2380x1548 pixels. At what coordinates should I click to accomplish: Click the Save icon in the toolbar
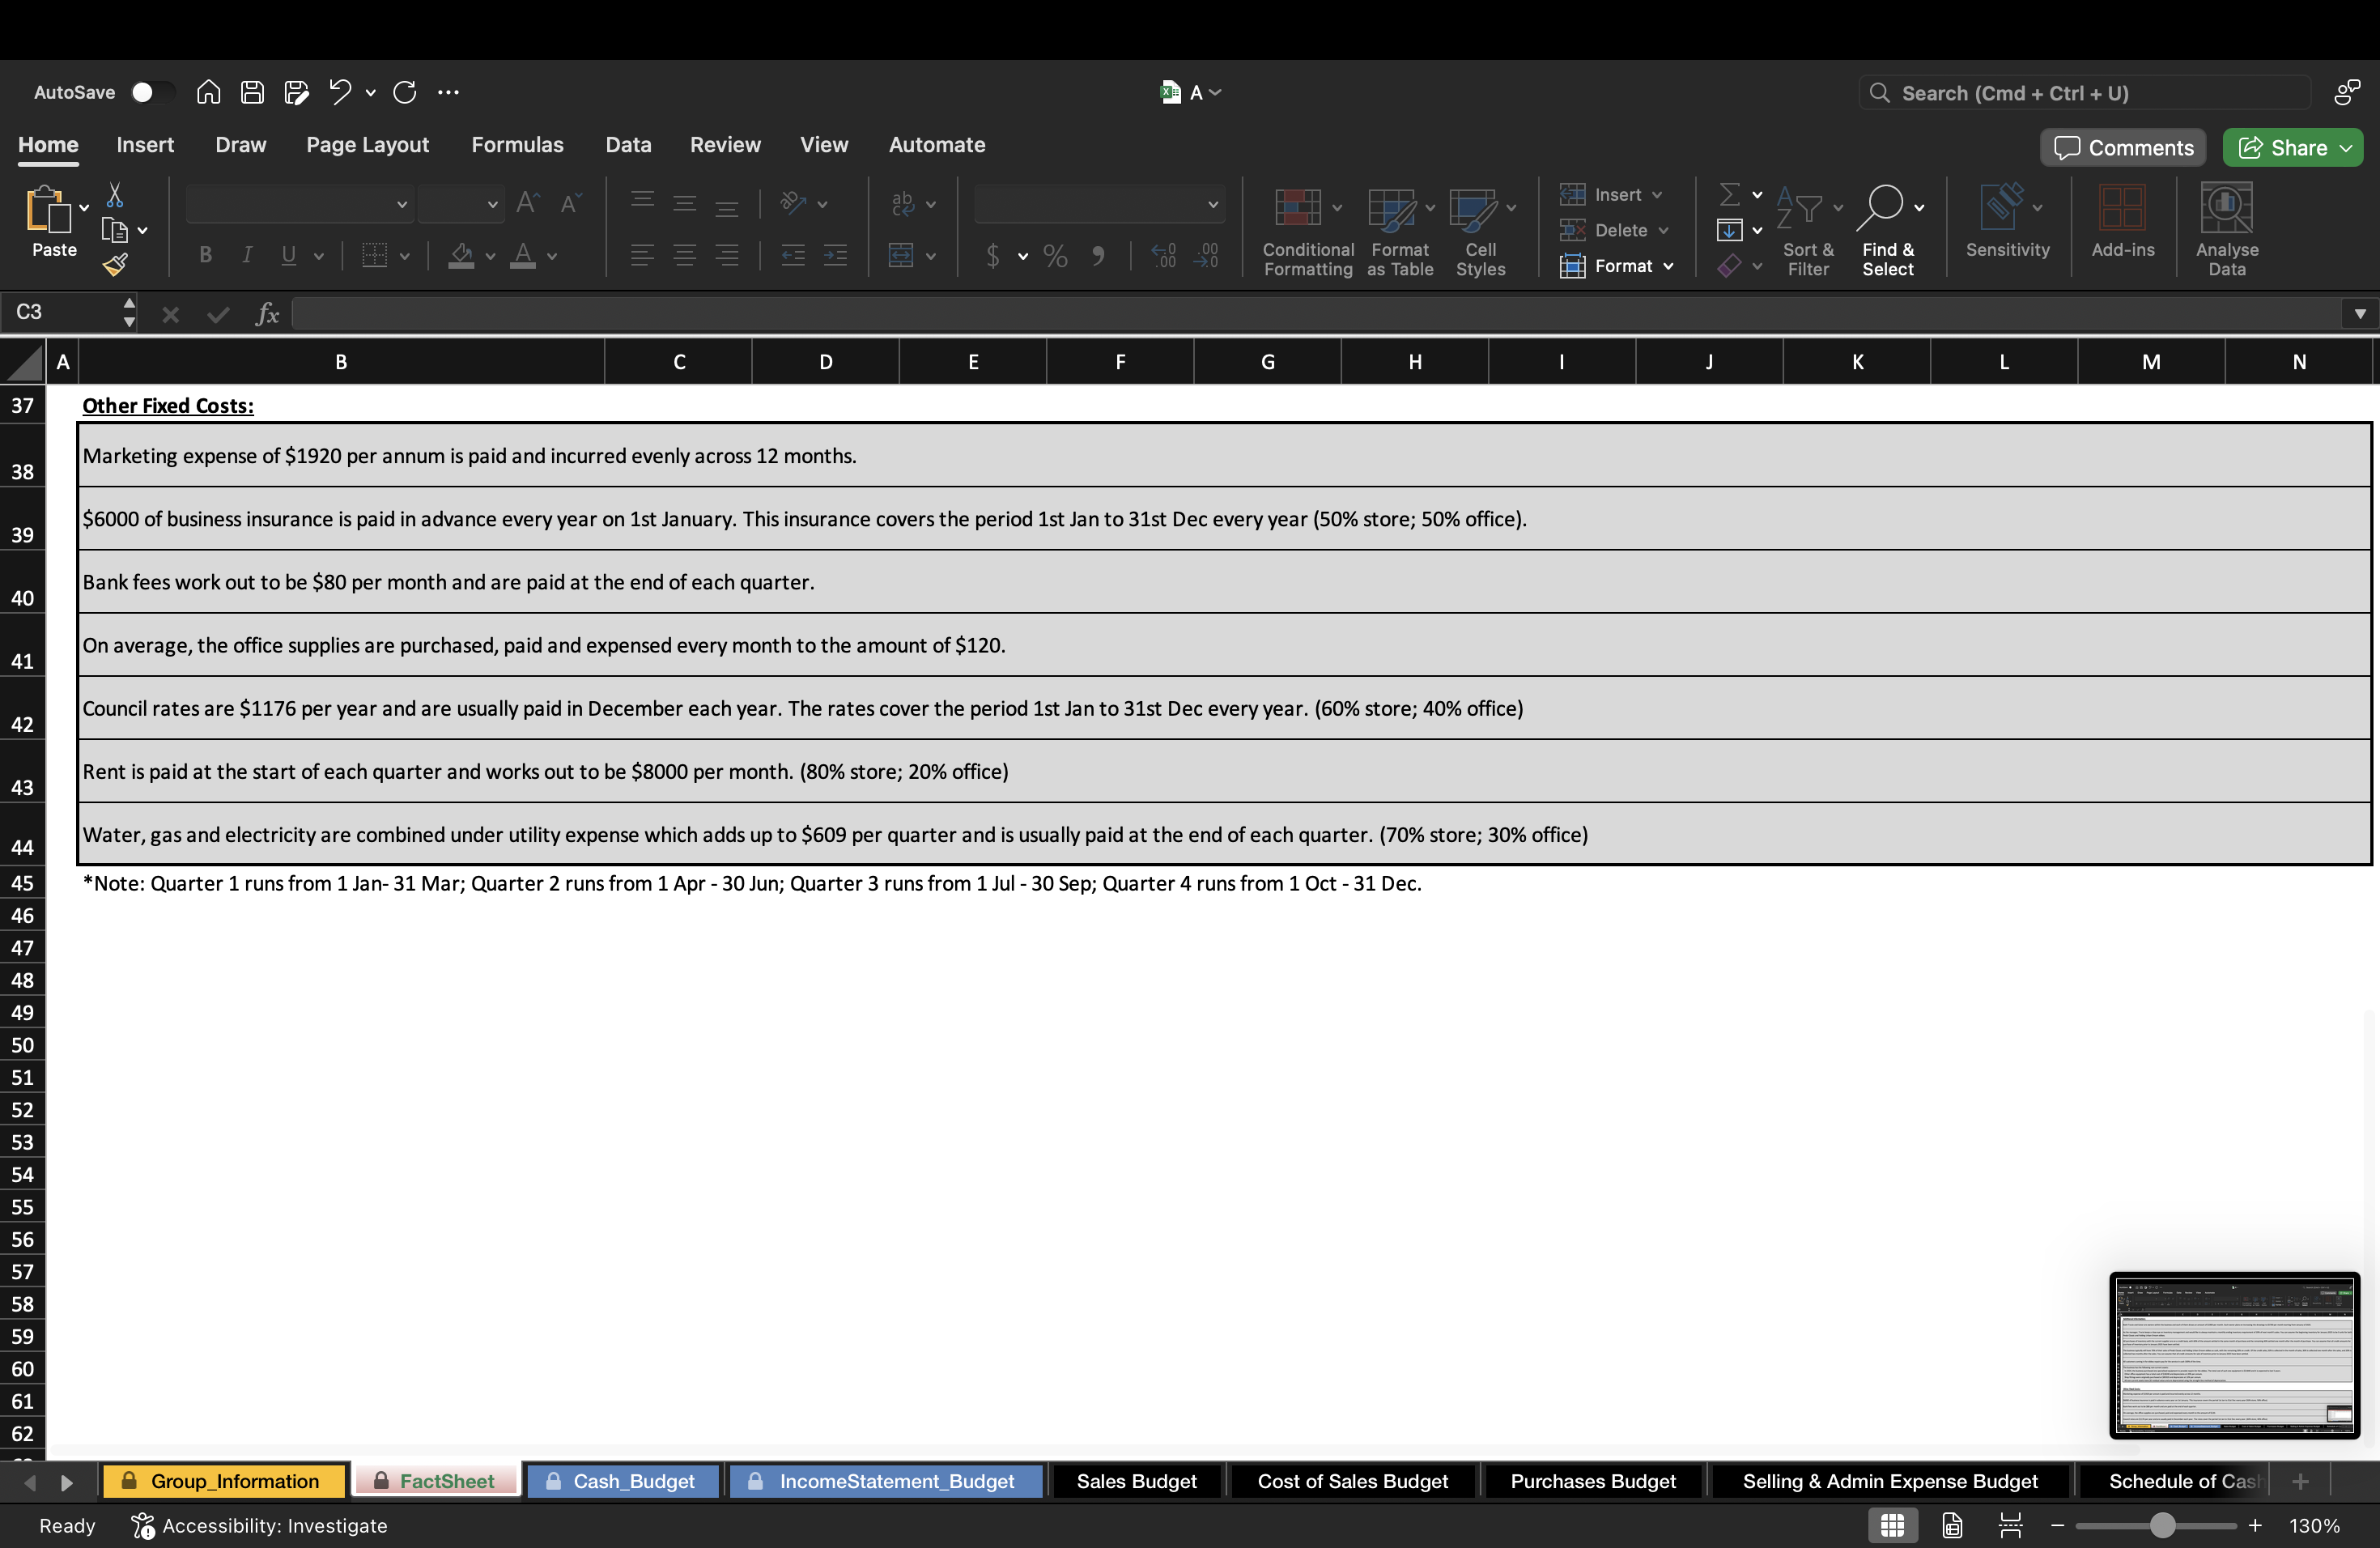pos(252,92)
